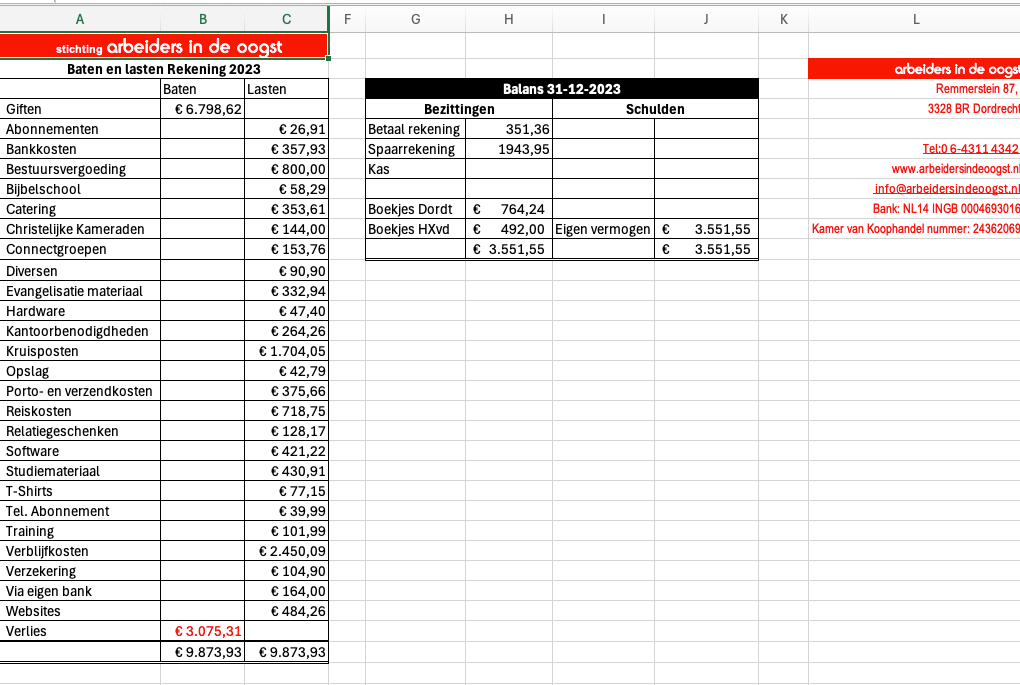1020x685 pixels.
Task: Select the € 484,26 Websites amount
Action: coord(287,611)
